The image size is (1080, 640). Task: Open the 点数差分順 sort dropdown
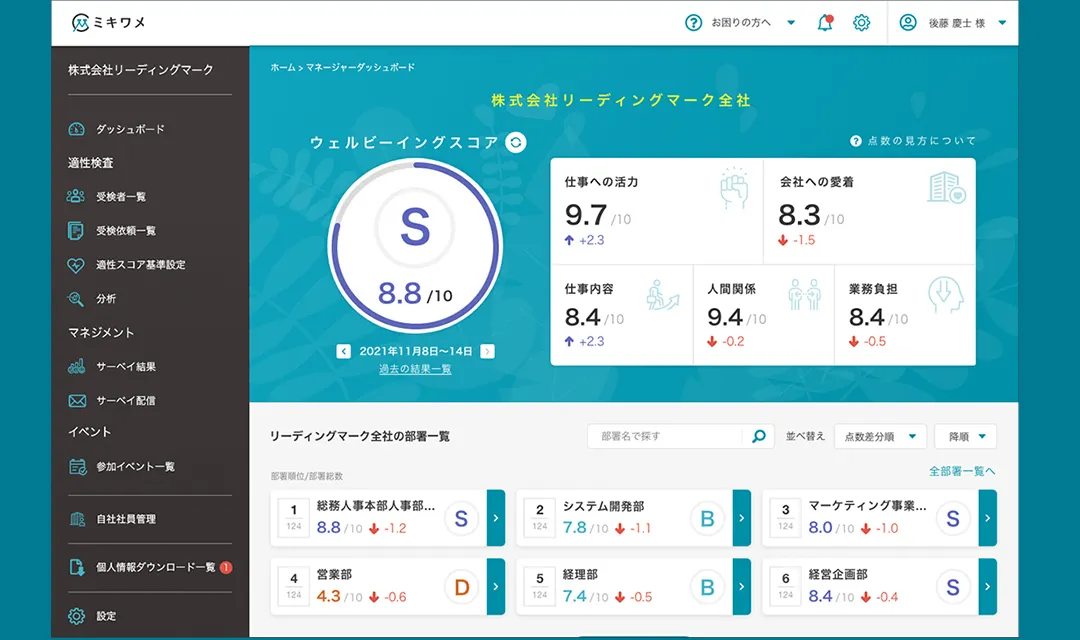pyautogui.click(x=880, y=436)
